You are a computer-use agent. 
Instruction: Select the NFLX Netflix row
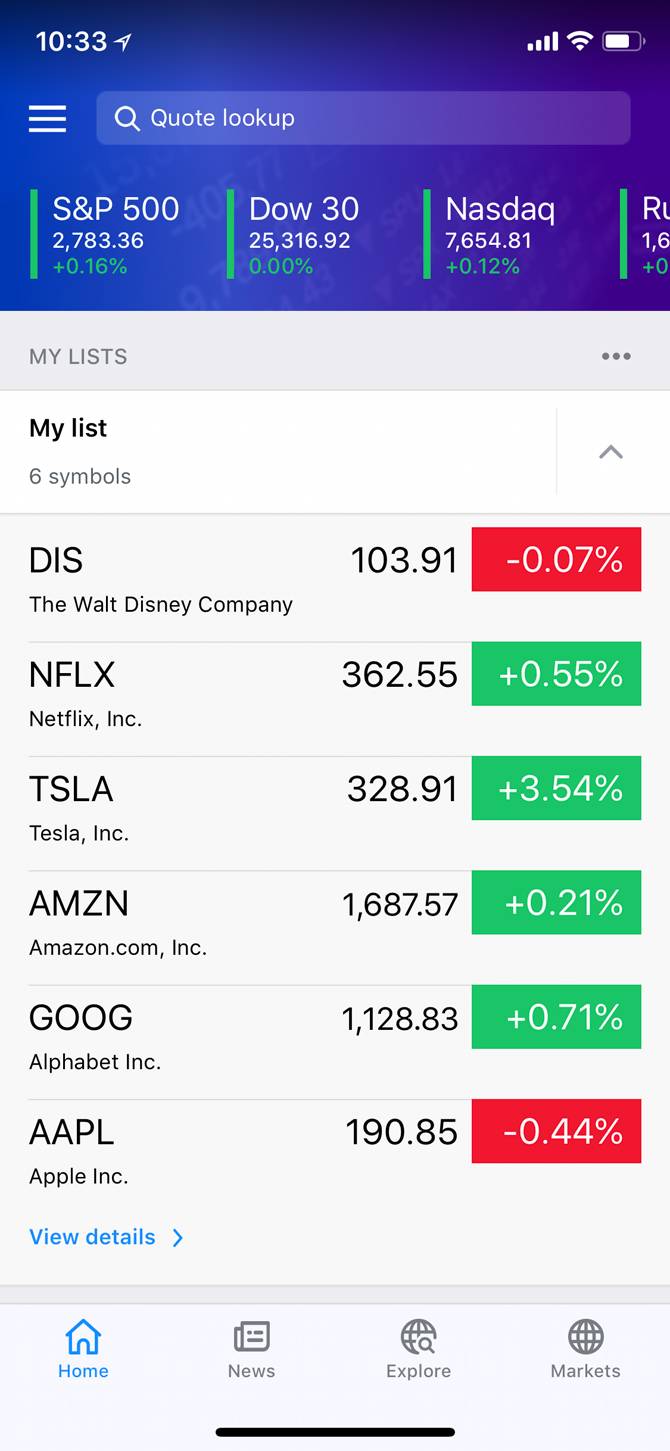click(200, 690)
